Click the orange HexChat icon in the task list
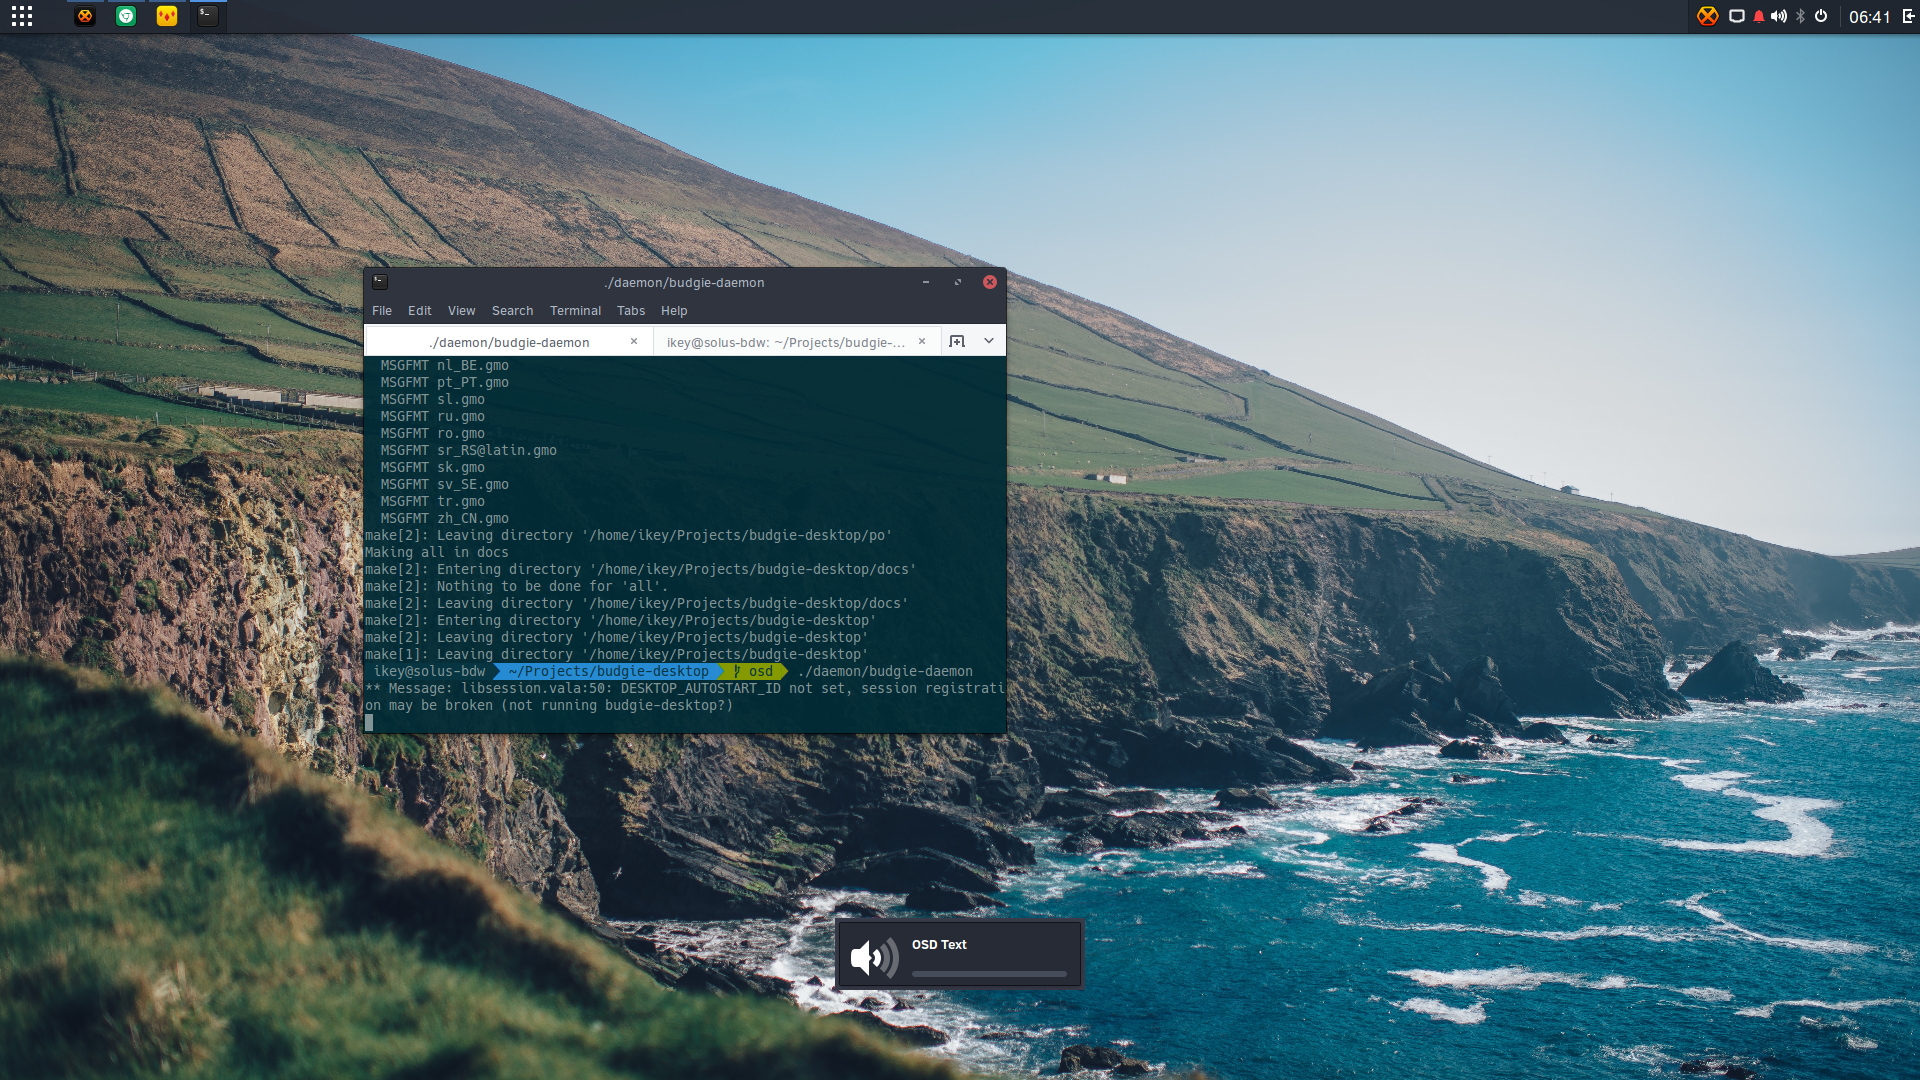This screenshot has height=1080, width=1920. point(85,16)
